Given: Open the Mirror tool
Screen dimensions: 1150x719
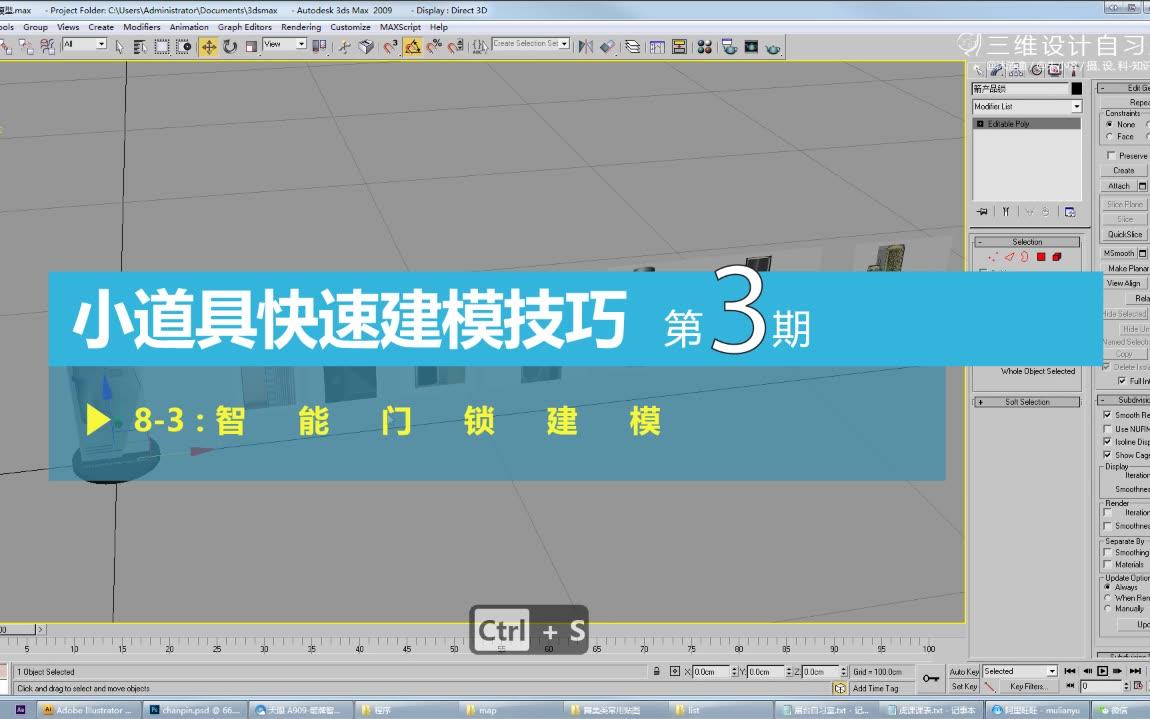Looking at the screenshot, I should click(584, 45).
